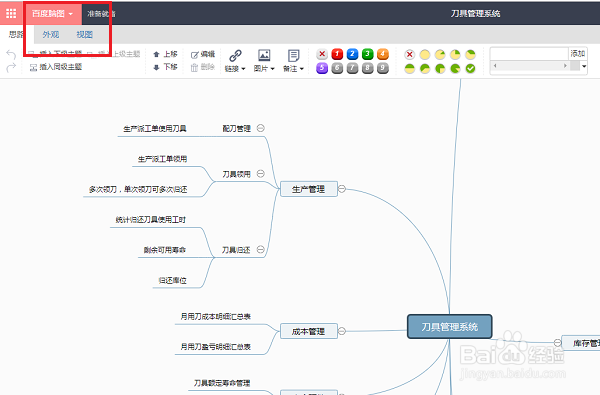600x395 pixels.
Task: Select the 配刀管理 node text
Action: click(x=236, y=129)
